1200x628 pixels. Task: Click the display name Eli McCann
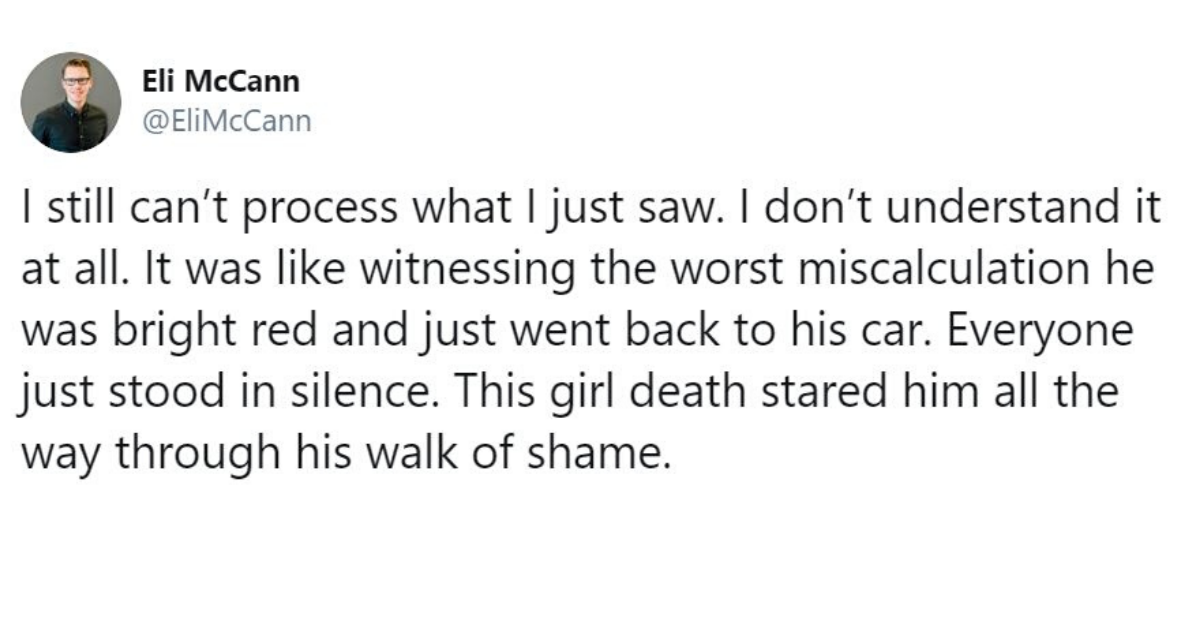click(x=222, y=83)
